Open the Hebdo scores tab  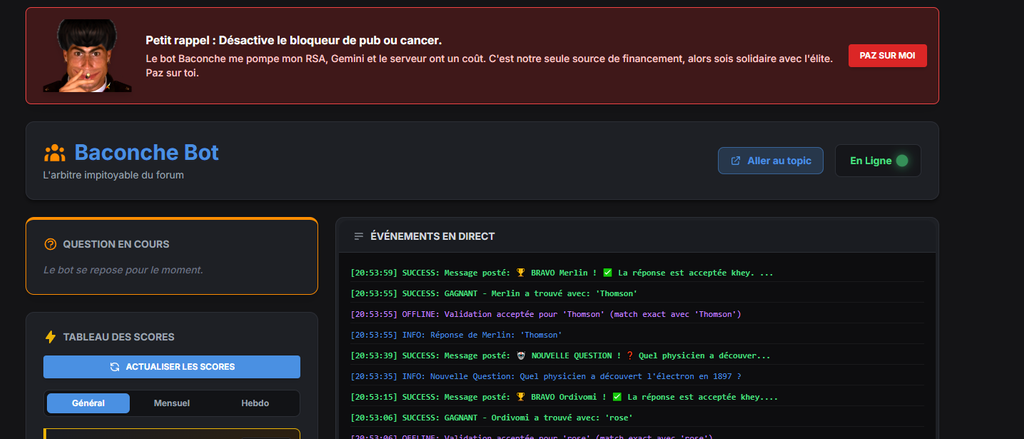pyautogui.click(x=255, y=403)
